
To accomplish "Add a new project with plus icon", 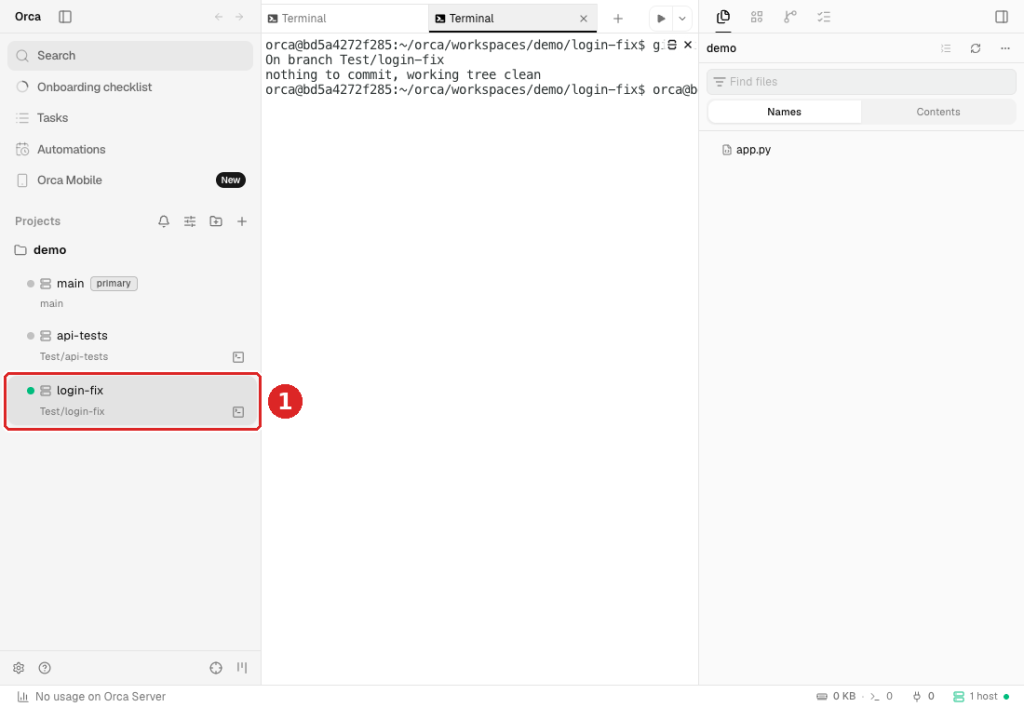I will [x=242, y=221].
